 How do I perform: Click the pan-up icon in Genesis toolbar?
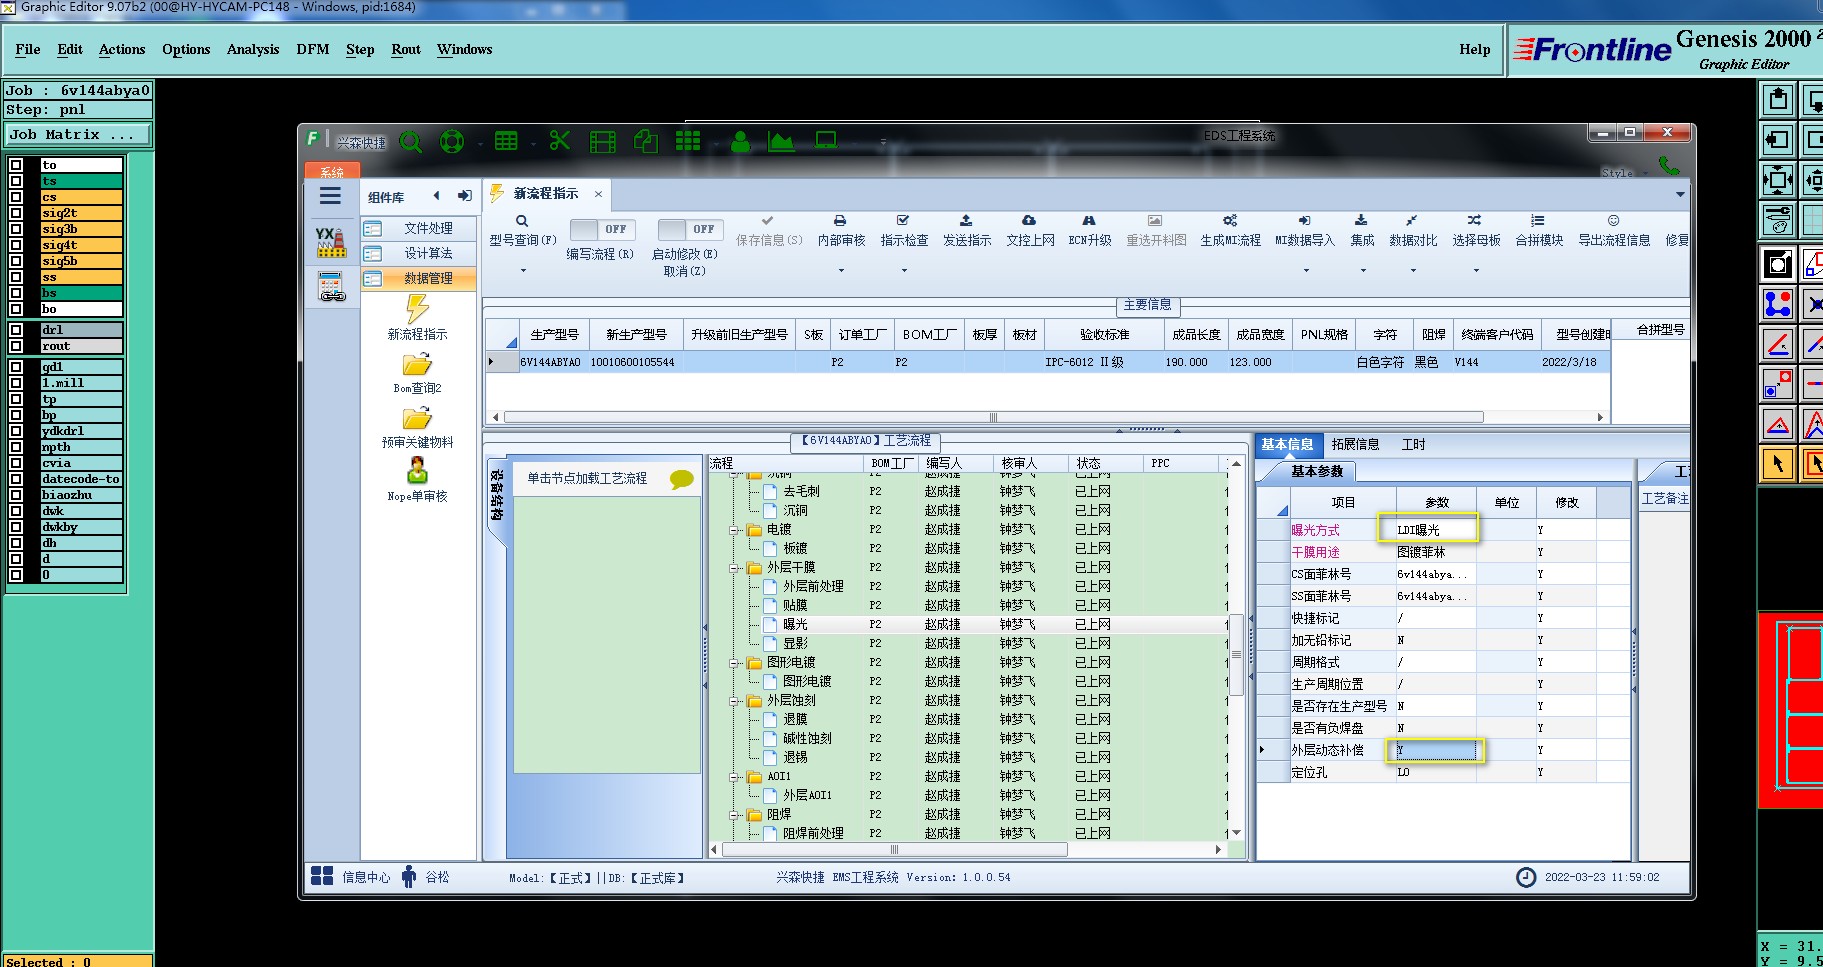1778,99
